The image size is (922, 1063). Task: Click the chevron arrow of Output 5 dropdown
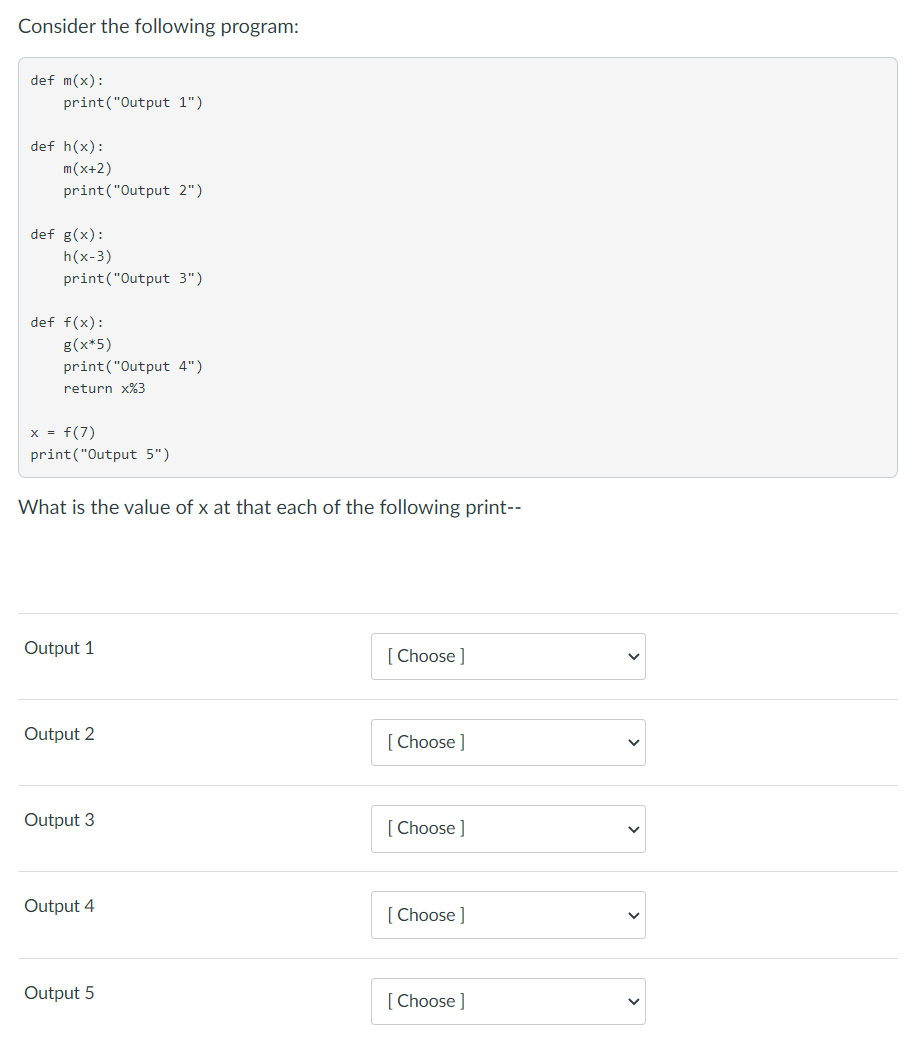[633, 1001]
